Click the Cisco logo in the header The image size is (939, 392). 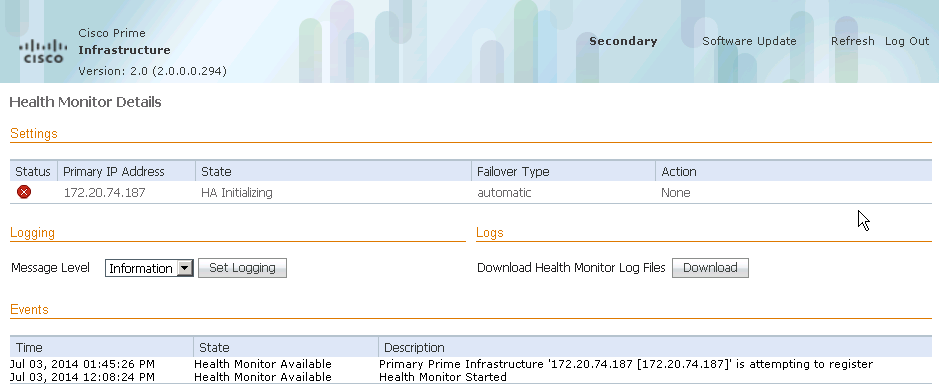(x=43, y=51)
